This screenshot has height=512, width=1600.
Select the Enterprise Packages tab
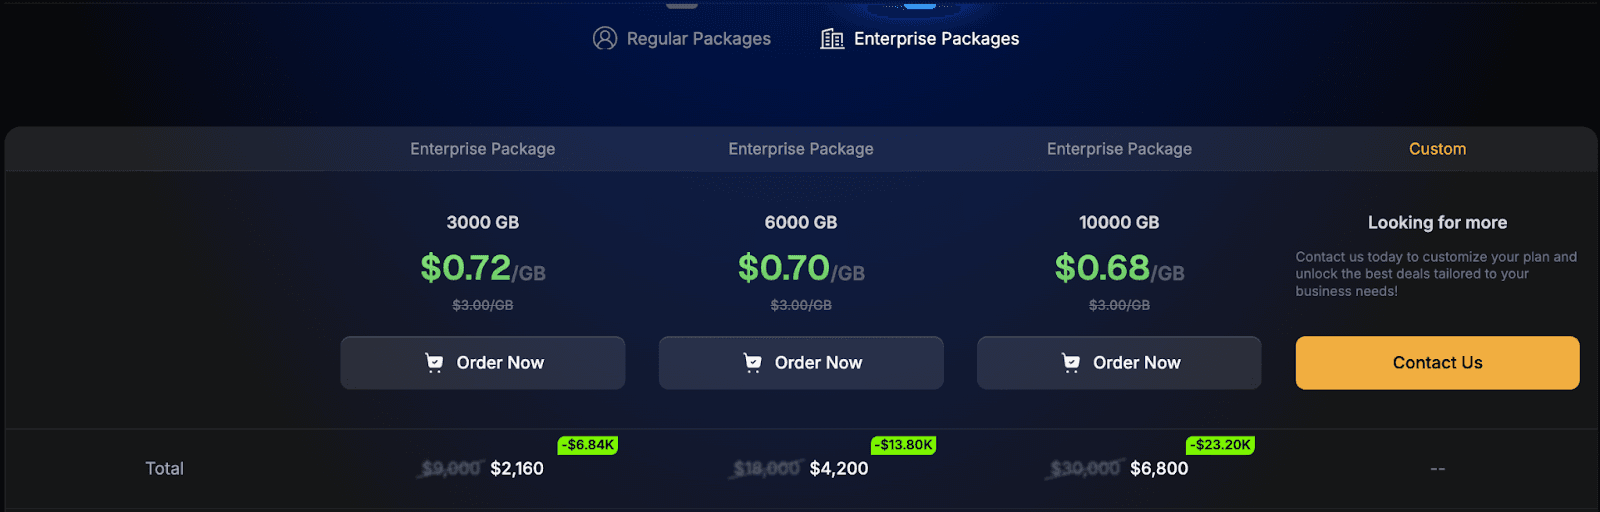click(x=936, y=39)
